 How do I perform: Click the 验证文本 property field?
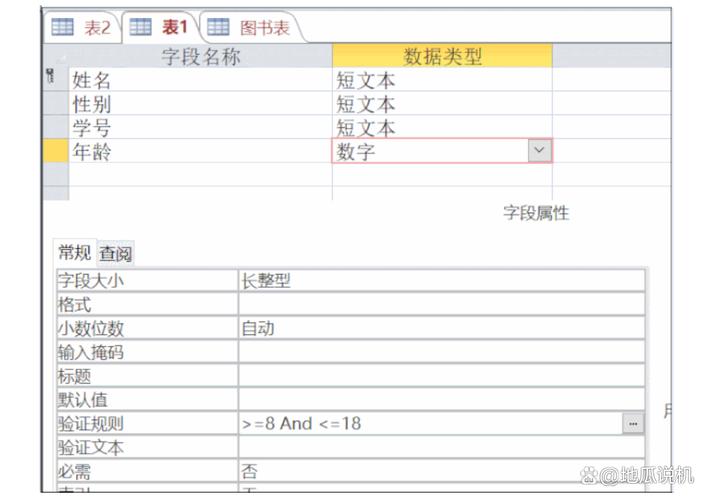tap(441, 448)
